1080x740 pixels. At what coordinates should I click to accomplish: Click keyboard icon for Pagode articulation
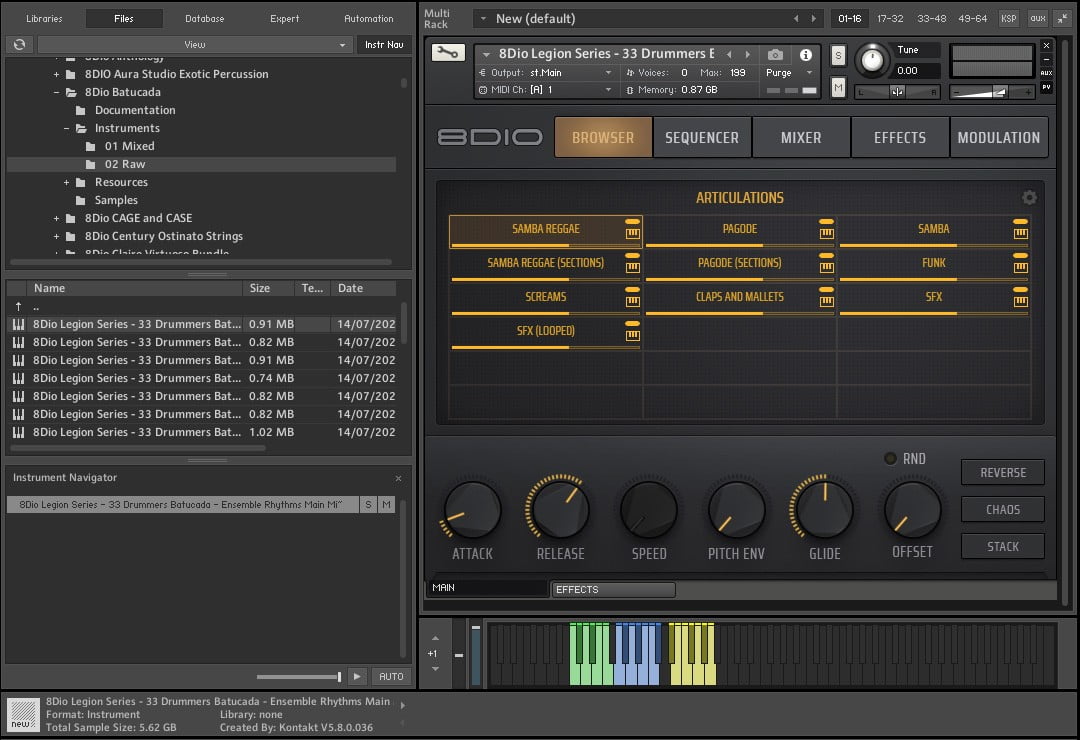[827, 234]
